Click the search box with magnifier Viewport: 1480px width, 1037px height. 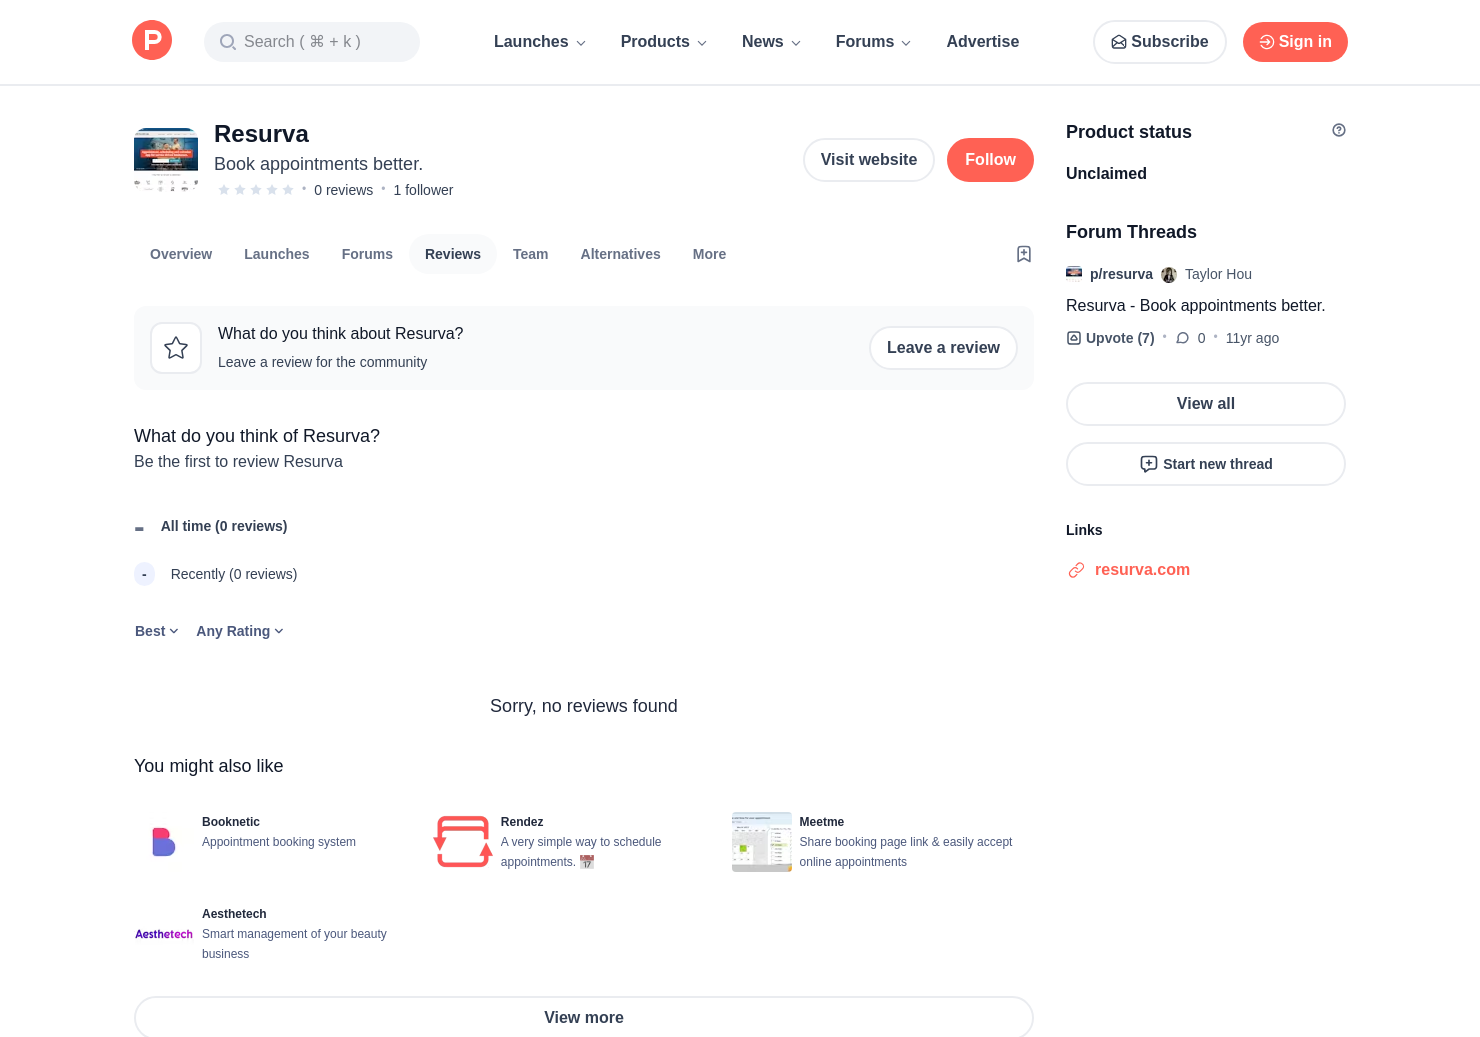pos(312,42)
